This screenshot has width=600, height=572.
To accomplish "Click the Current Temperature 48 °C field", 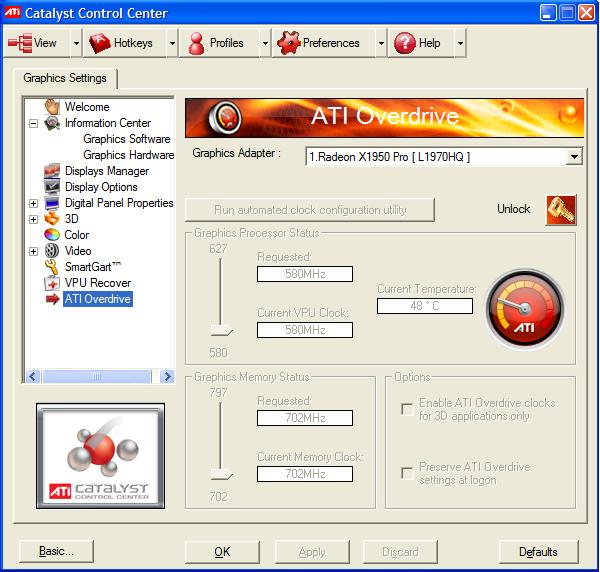I will 425,306.
